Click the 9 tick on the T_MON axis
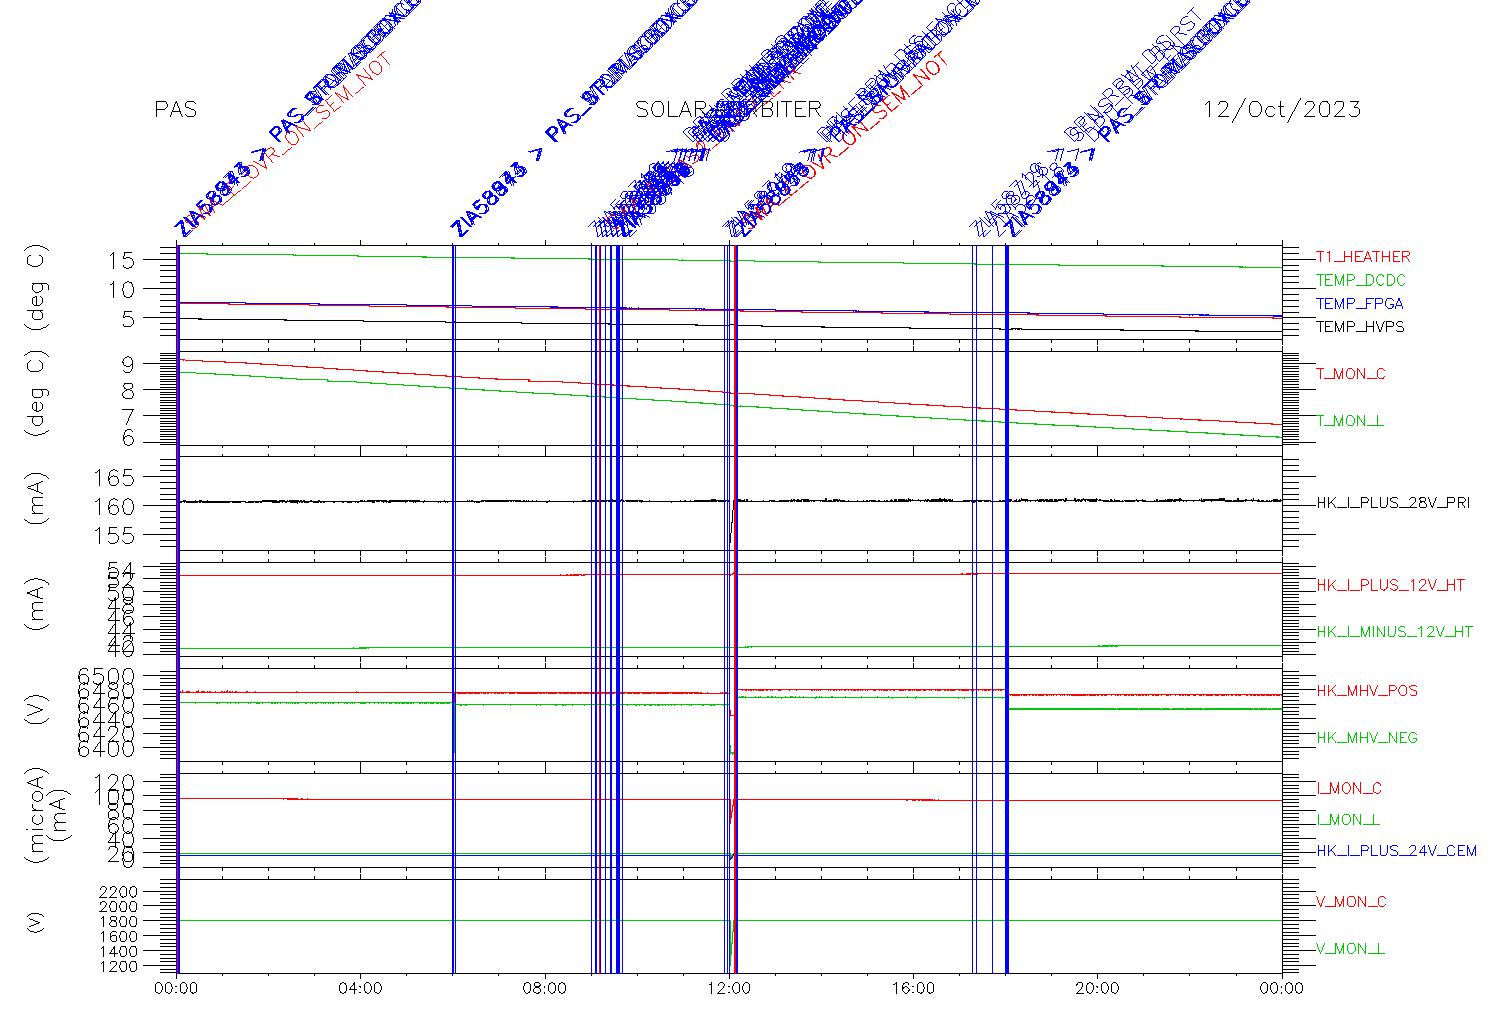This screenshot has height=1020, width=1512. (x=129, y=364)
